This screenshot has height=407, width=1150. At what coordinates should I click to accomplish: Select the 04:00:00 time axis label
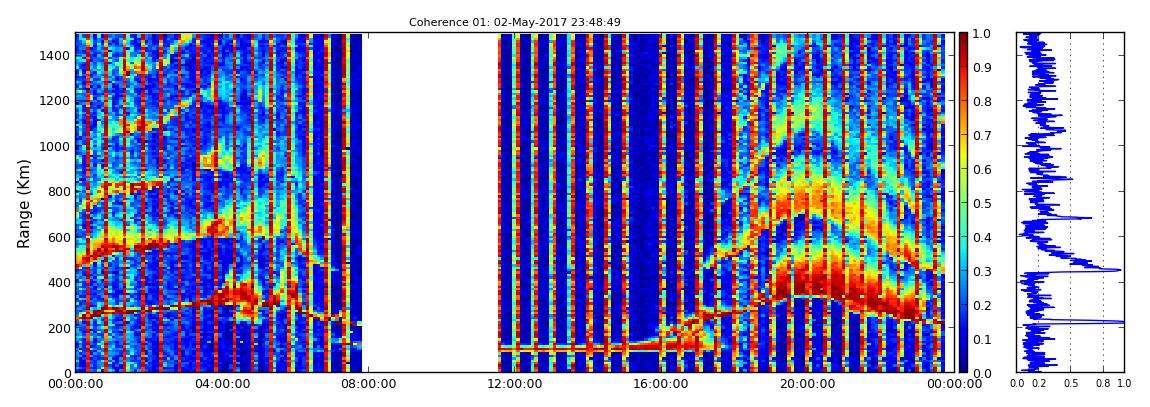pos(220,384)
